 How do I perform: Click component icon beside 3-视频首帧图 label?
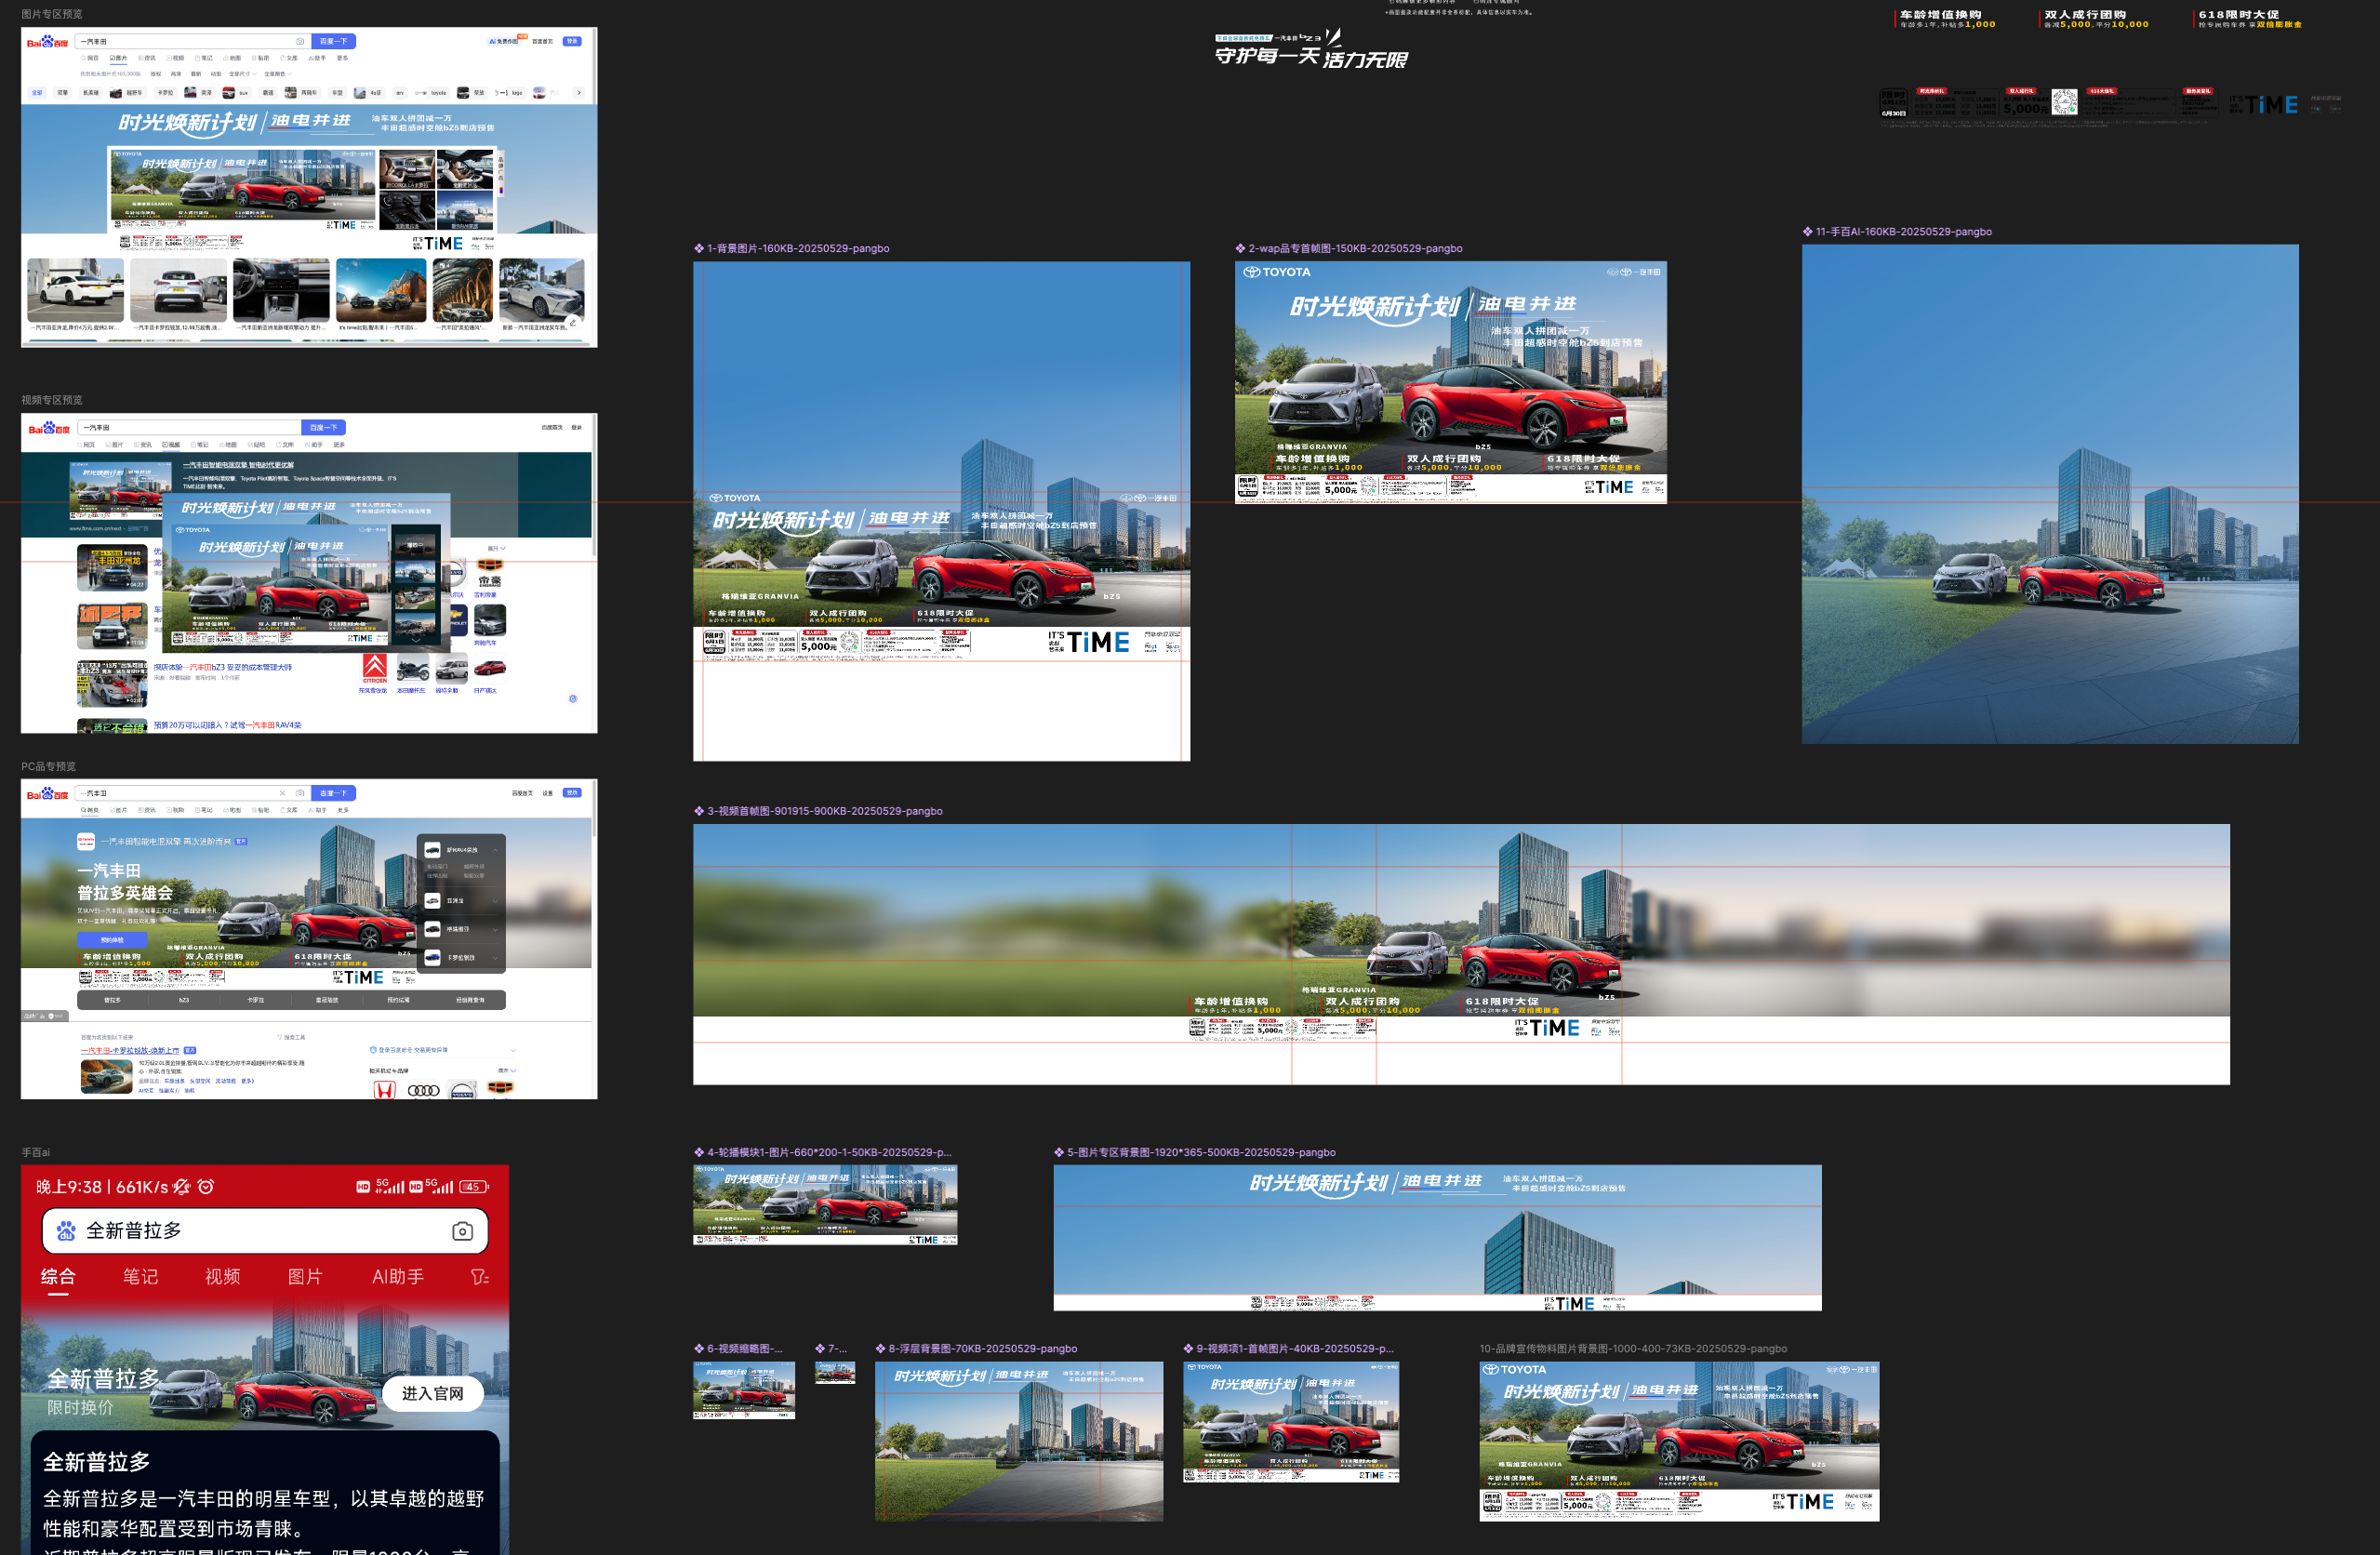[700, 812]
